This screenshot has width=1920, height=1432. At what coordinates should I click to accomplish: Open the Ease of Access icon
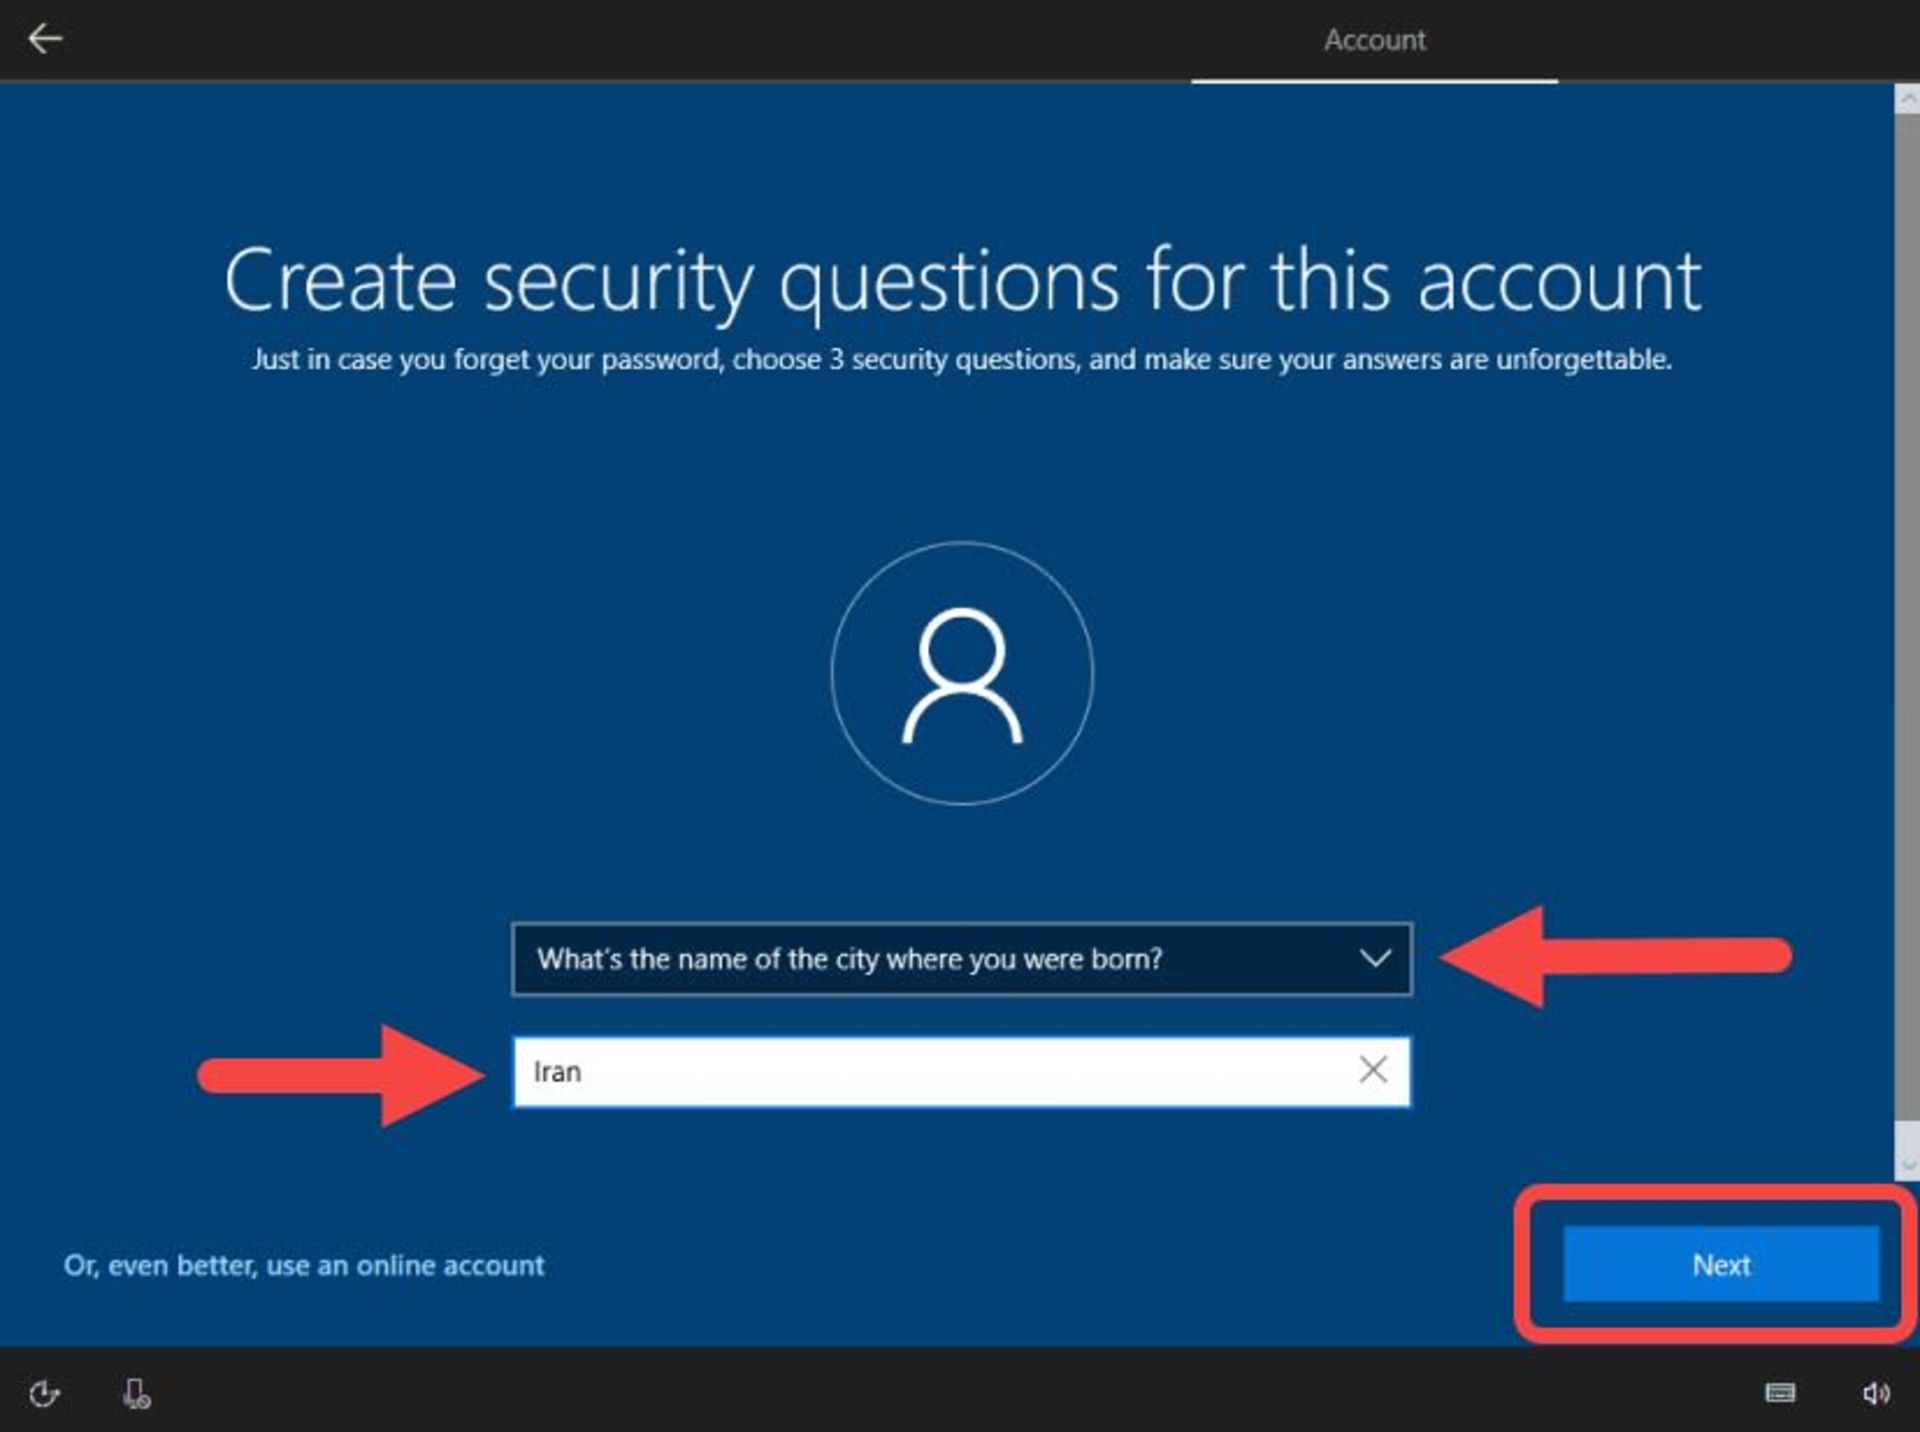(44, 1393)
